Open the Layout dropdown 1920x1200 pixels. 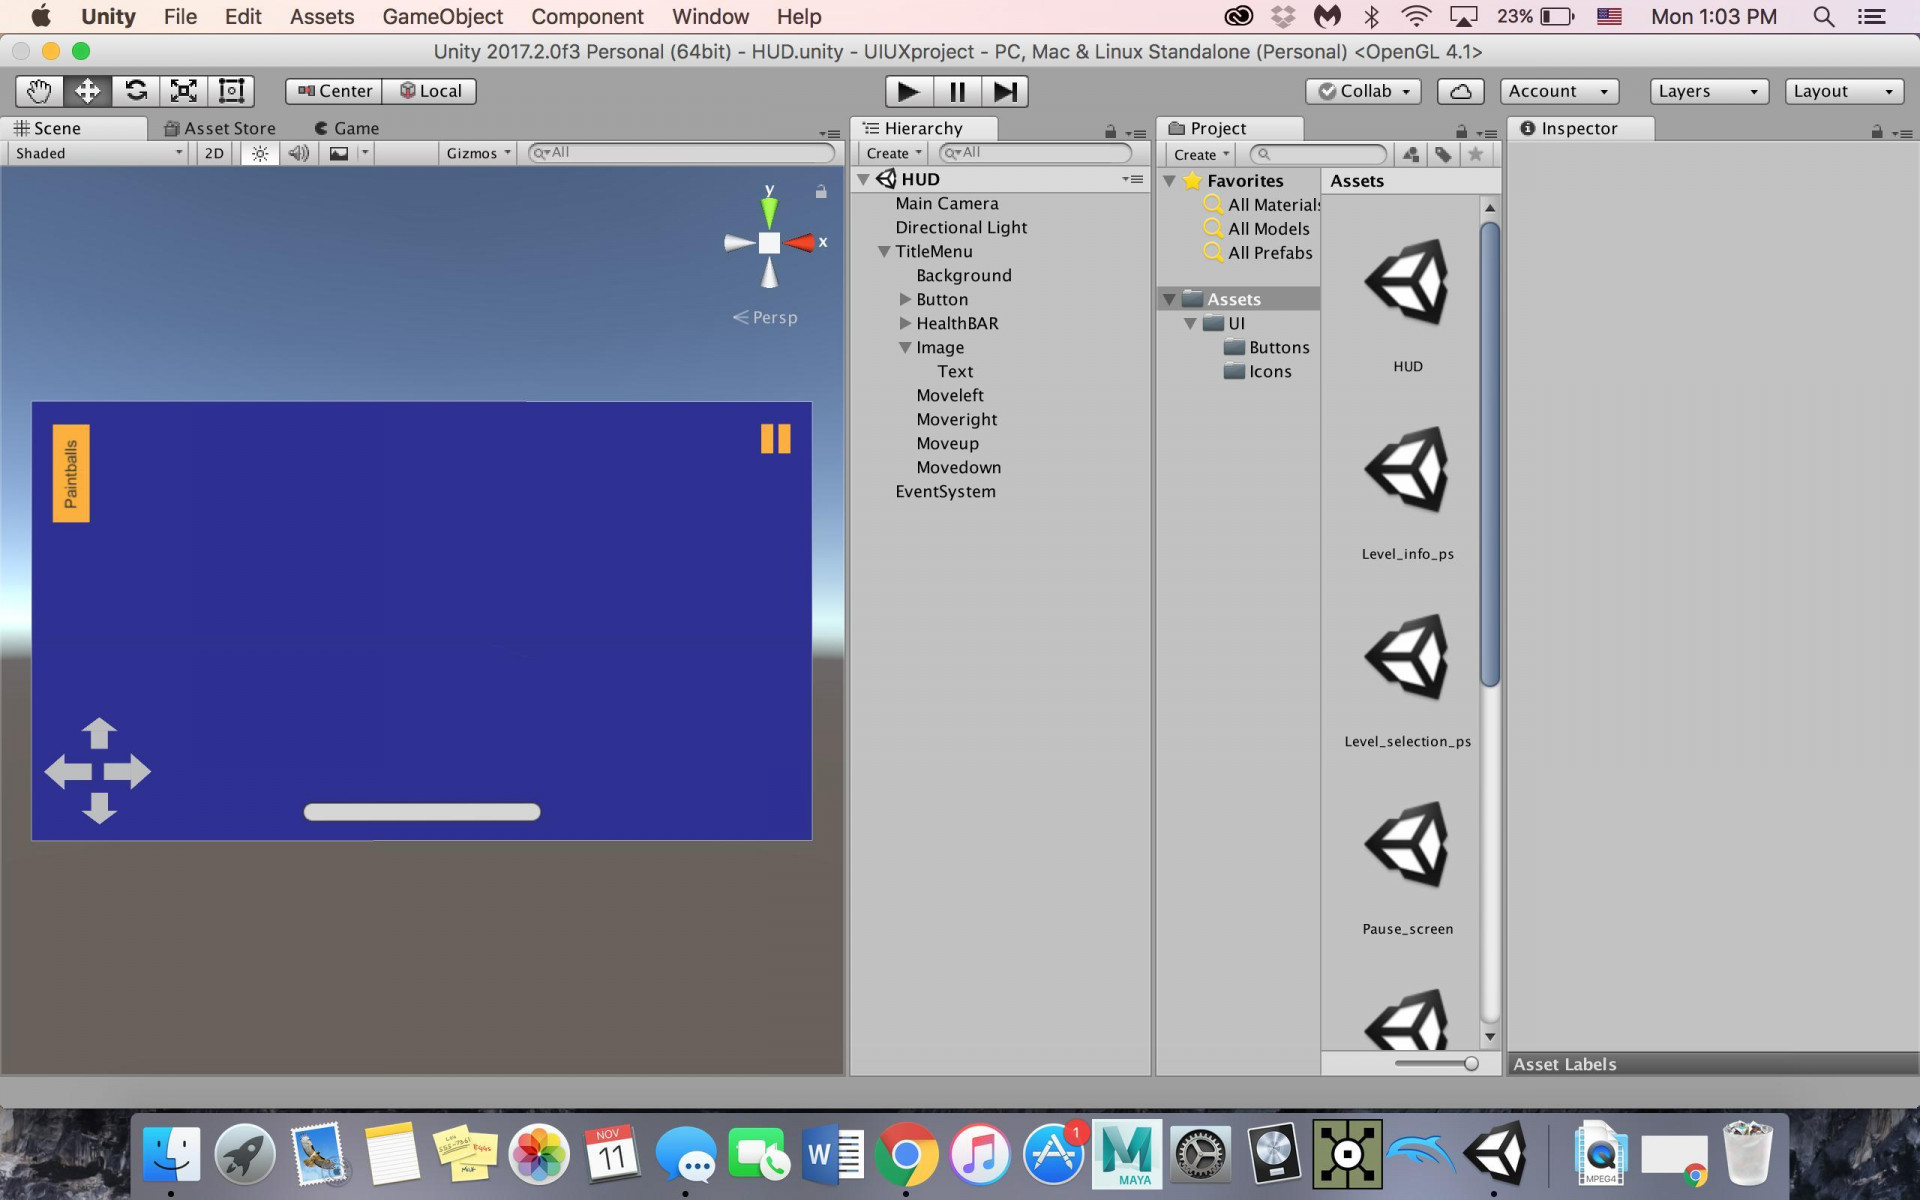1844,91
